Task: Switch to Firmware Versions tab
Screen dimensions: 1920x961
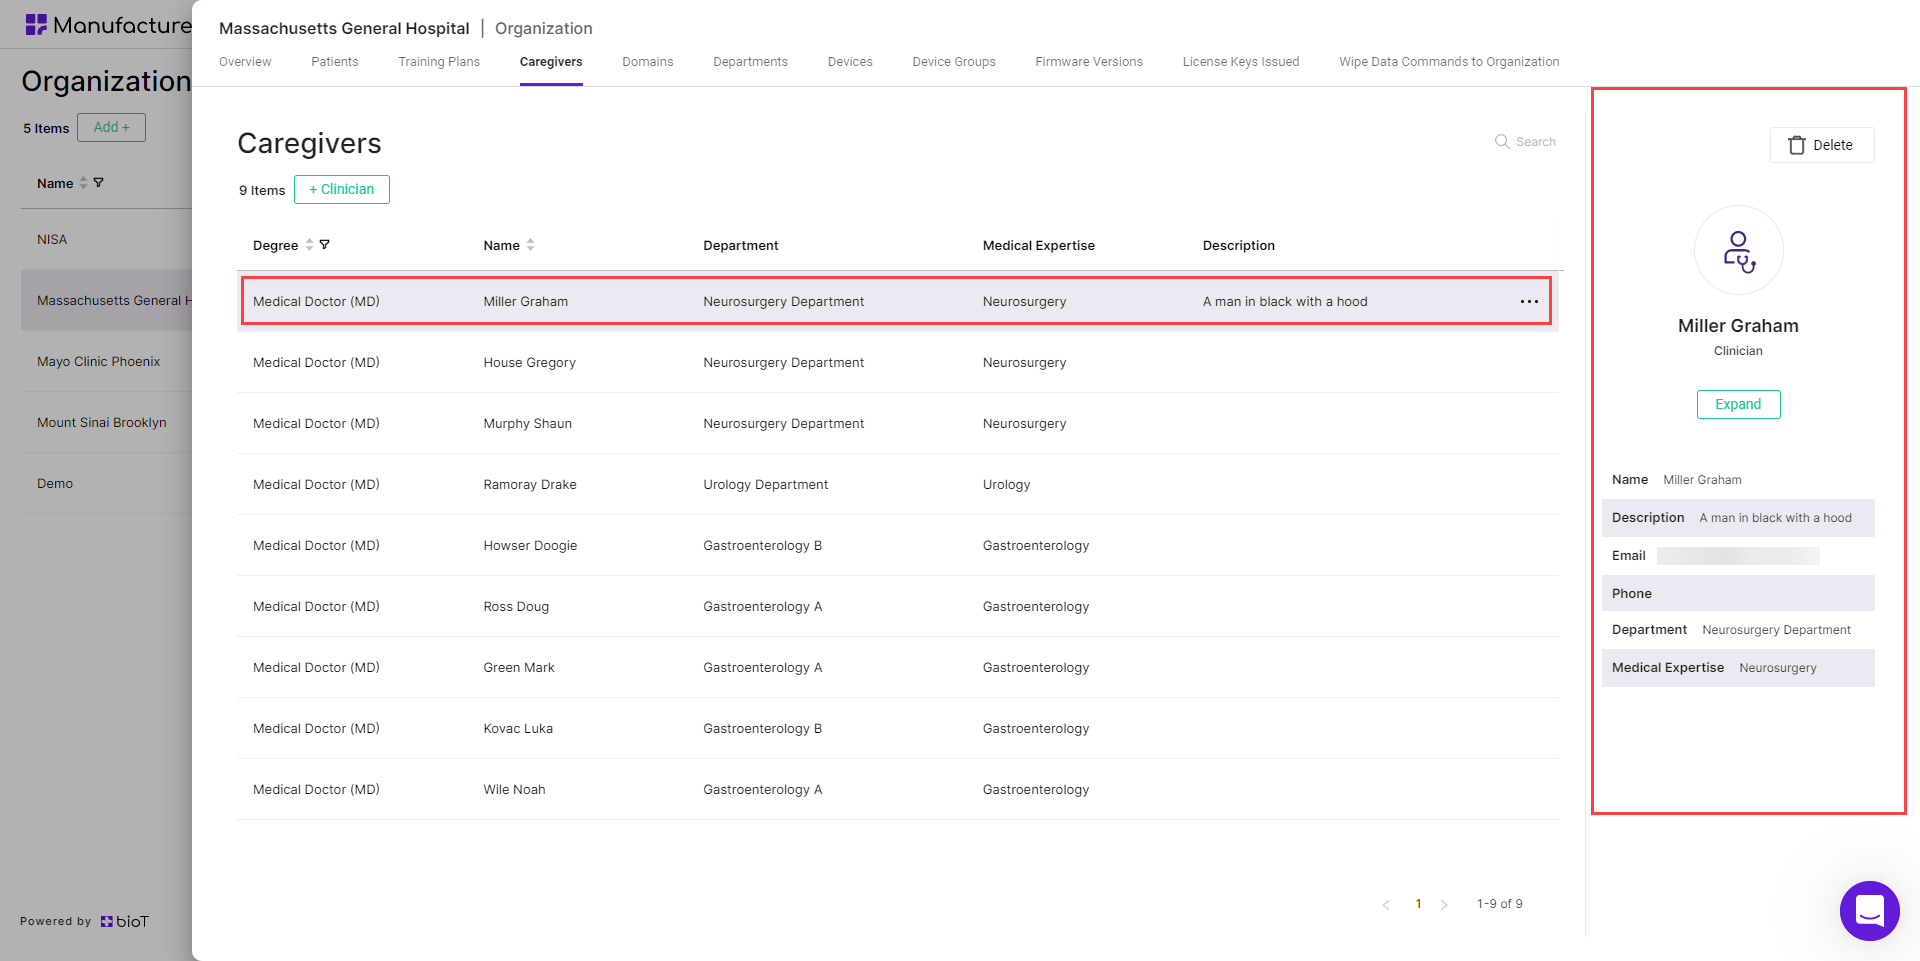Action: (x=1089, y=62)
